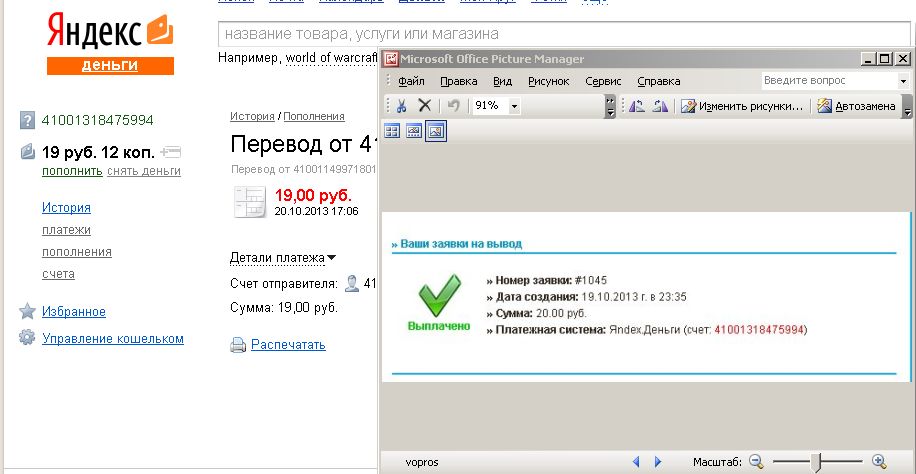916x474 pixels.
Task: Open the счета sidebar link
Action: (x=58, y=274)
